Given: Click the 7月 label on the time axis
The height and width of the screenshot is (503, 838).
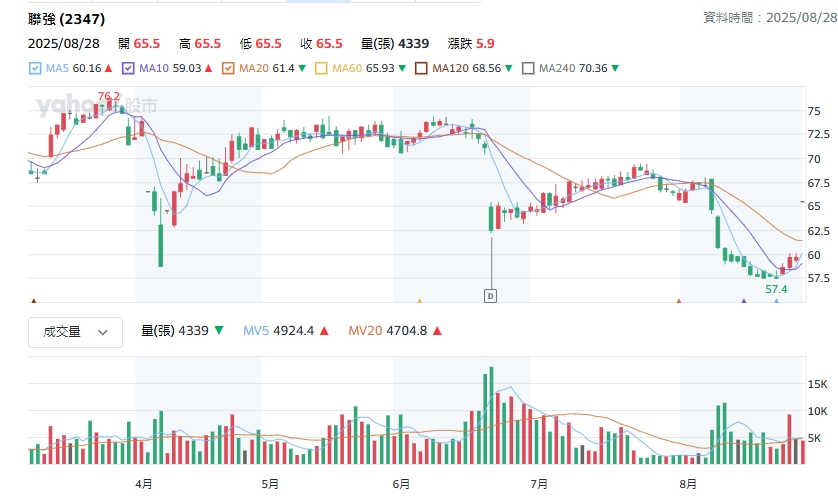Looking at the screenshot, I should coord(539,484).
